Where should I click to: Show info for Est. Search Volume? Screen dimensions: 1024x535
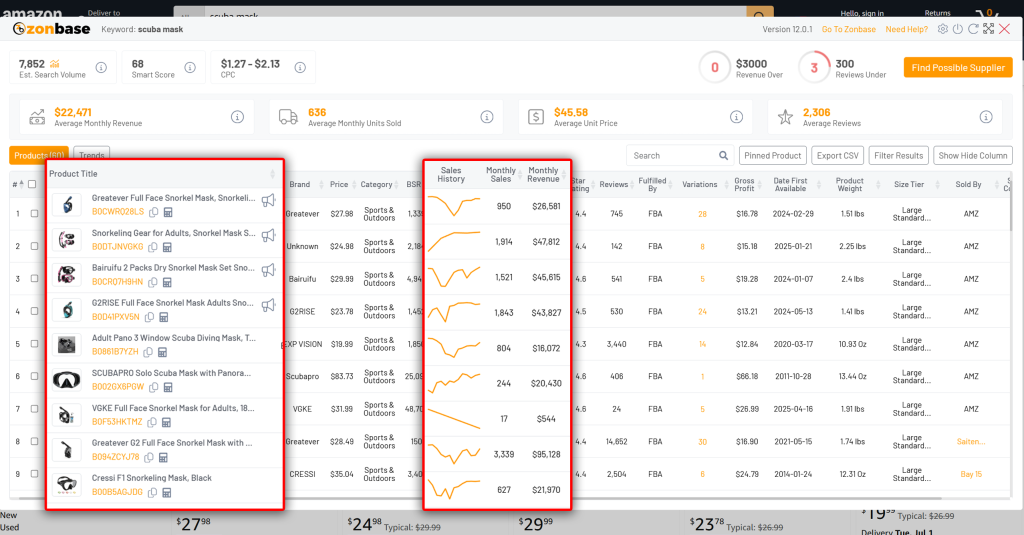point(101,67)
